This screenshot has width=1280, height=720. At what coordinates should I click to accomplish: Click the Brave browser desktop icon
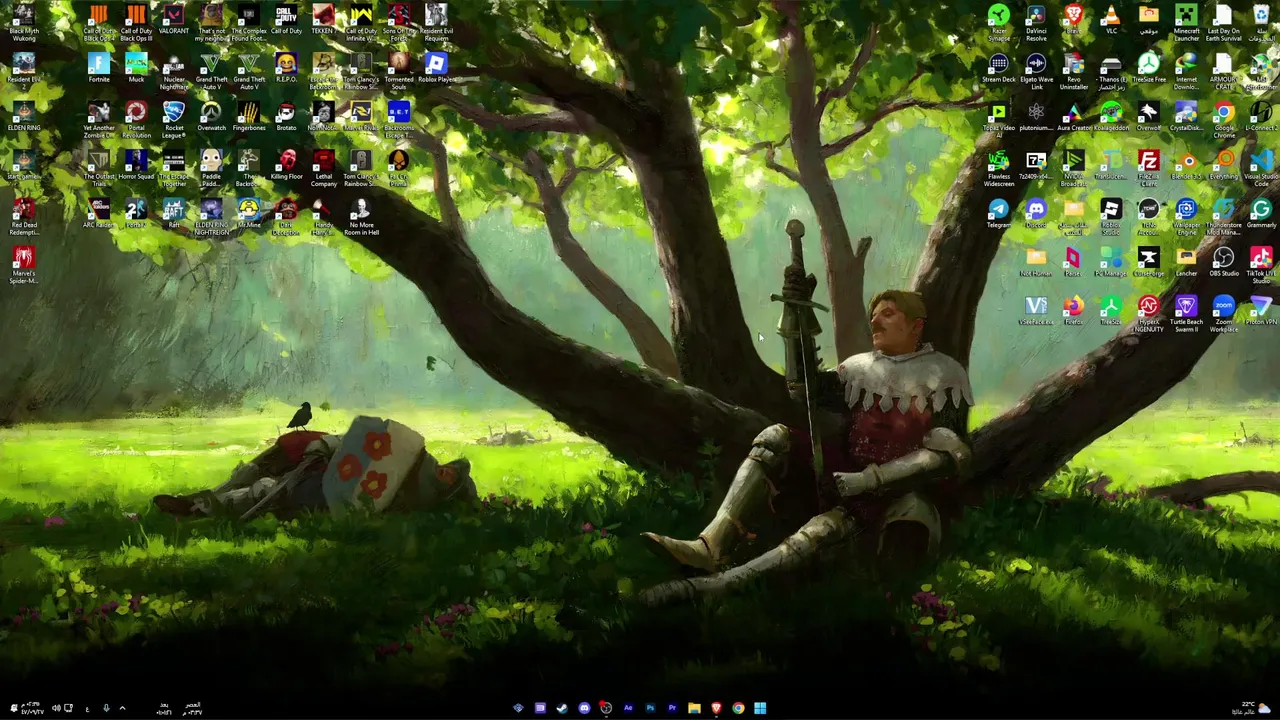coord(1073,20)
